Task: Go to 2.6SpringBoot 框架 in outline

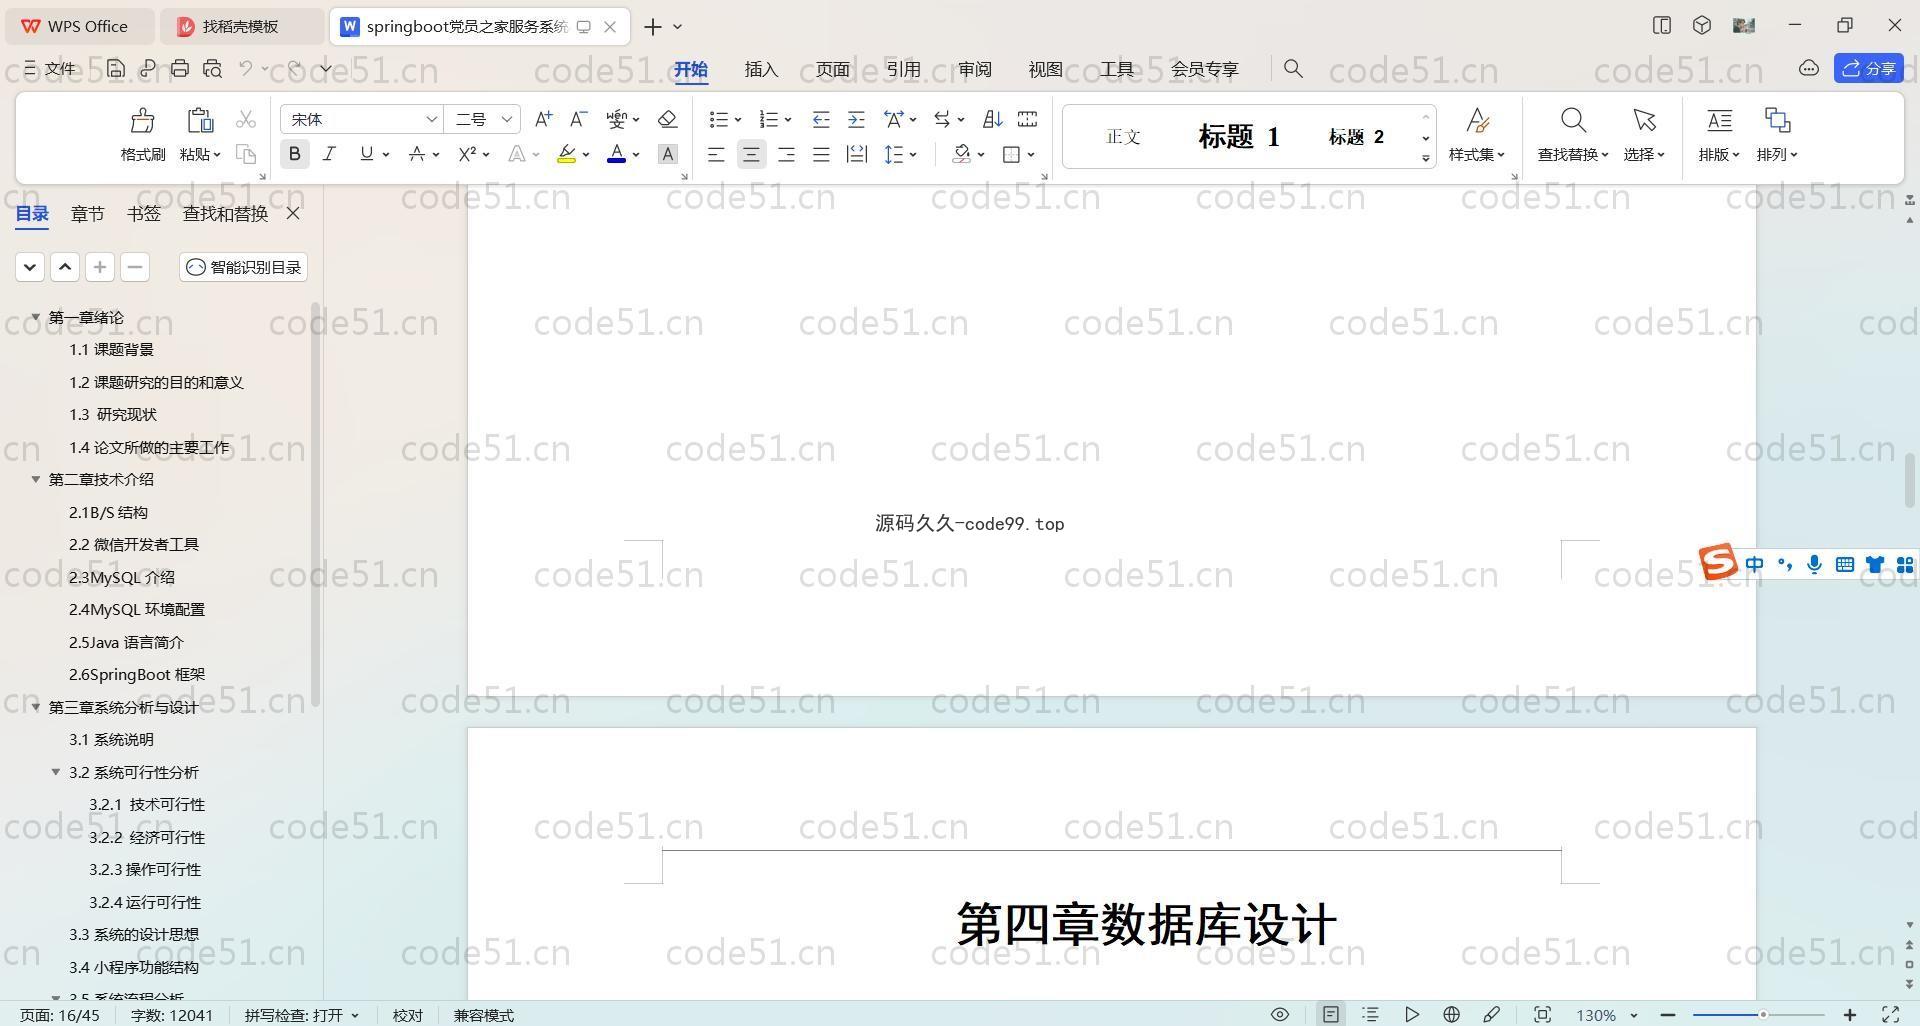Action: 137,674
